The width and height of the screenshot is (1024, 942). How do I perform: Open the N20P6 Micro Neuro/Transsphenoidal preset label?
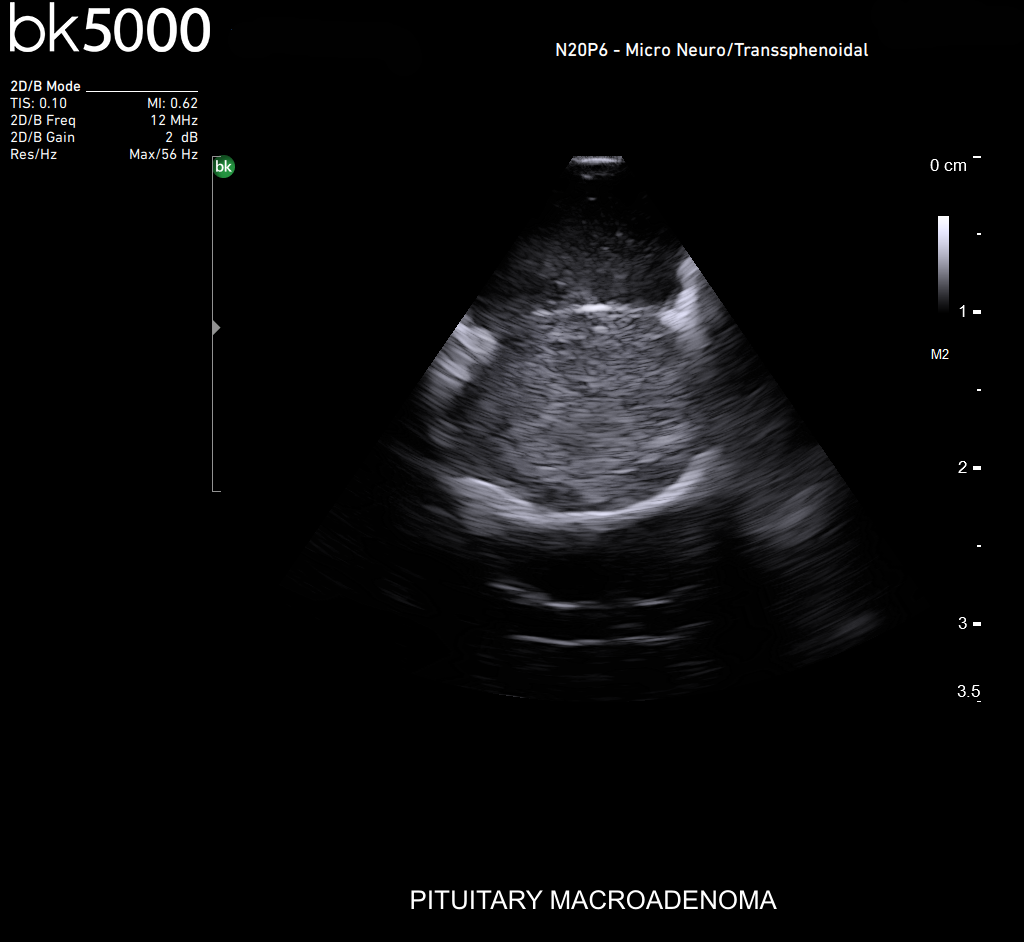(711, 50)
